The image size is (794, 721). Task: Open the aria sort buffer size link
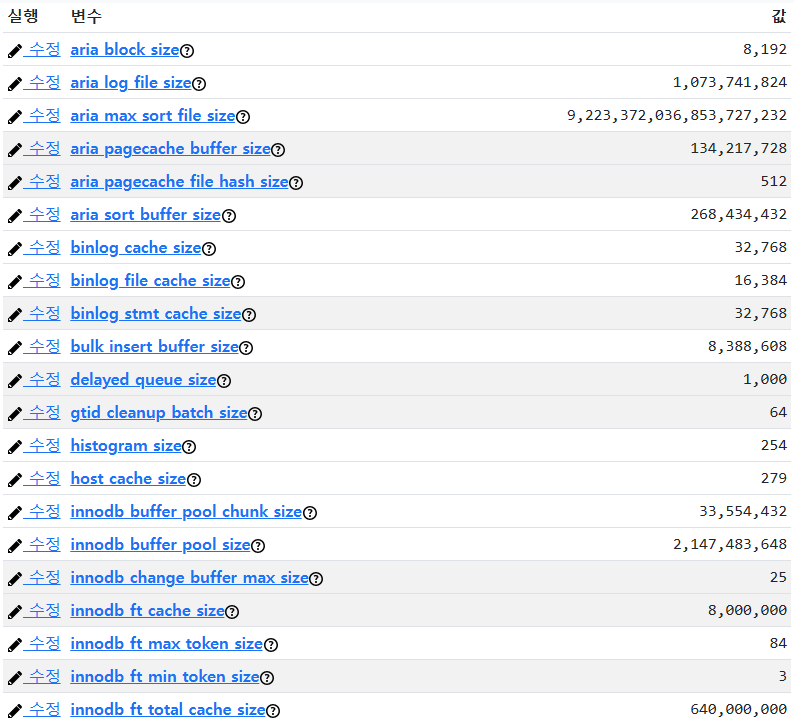click(146, 215)
